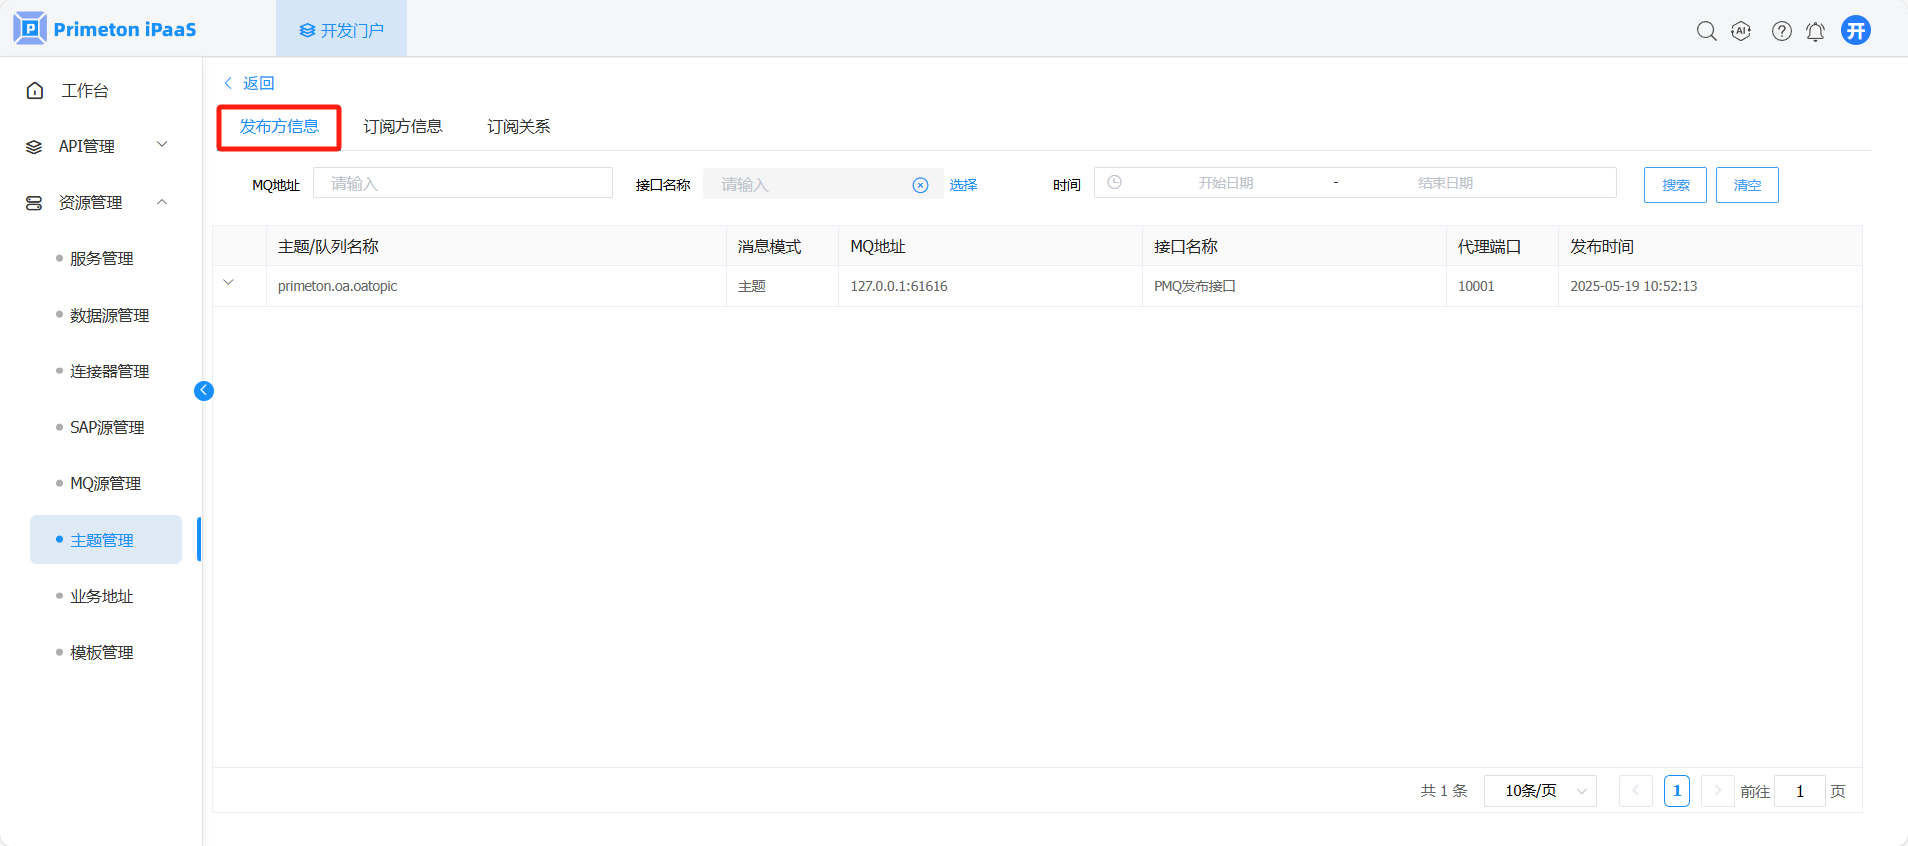Expand the API管理 menu
Image resolution: width=1908 pixels, height=846 pixels.
(x=97, y=146)
